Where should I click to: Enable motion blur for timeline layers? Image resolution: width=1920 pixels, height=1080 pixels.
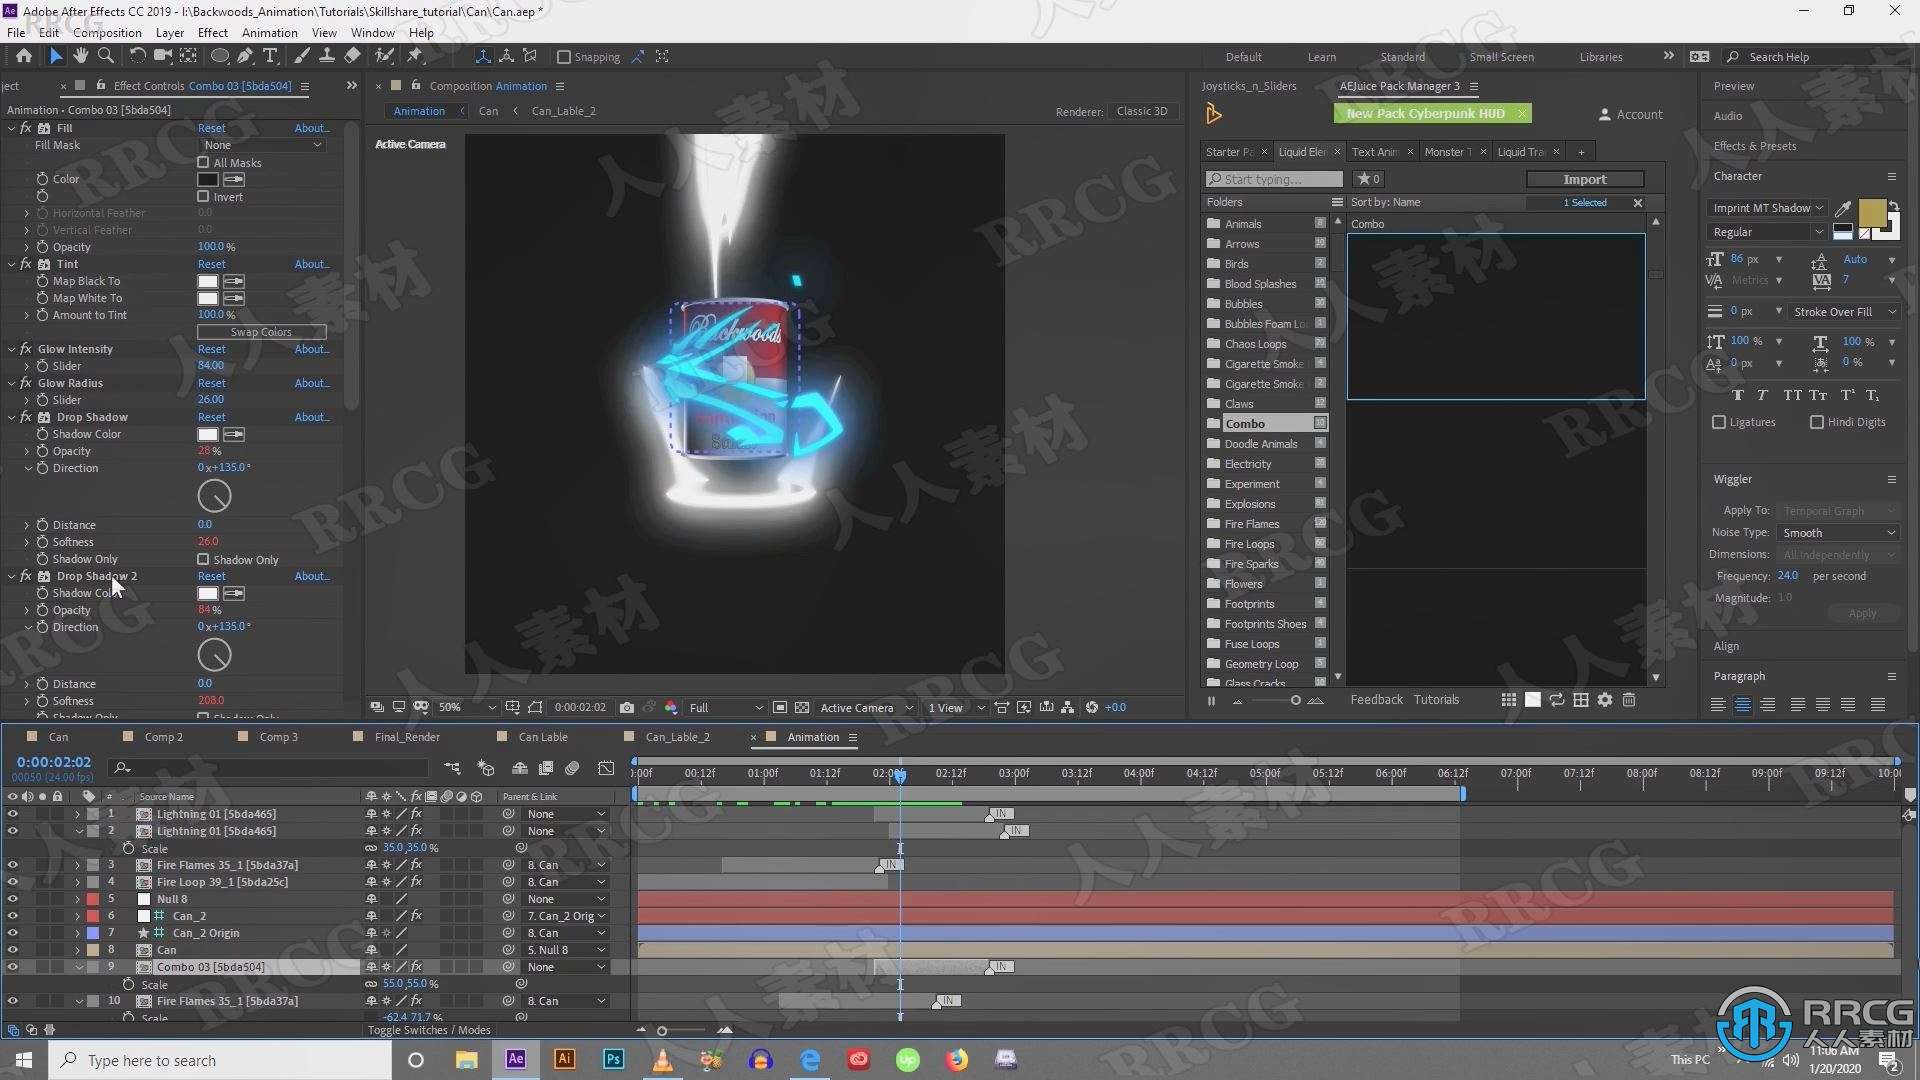pyautogui.click(x=572, y=768)
